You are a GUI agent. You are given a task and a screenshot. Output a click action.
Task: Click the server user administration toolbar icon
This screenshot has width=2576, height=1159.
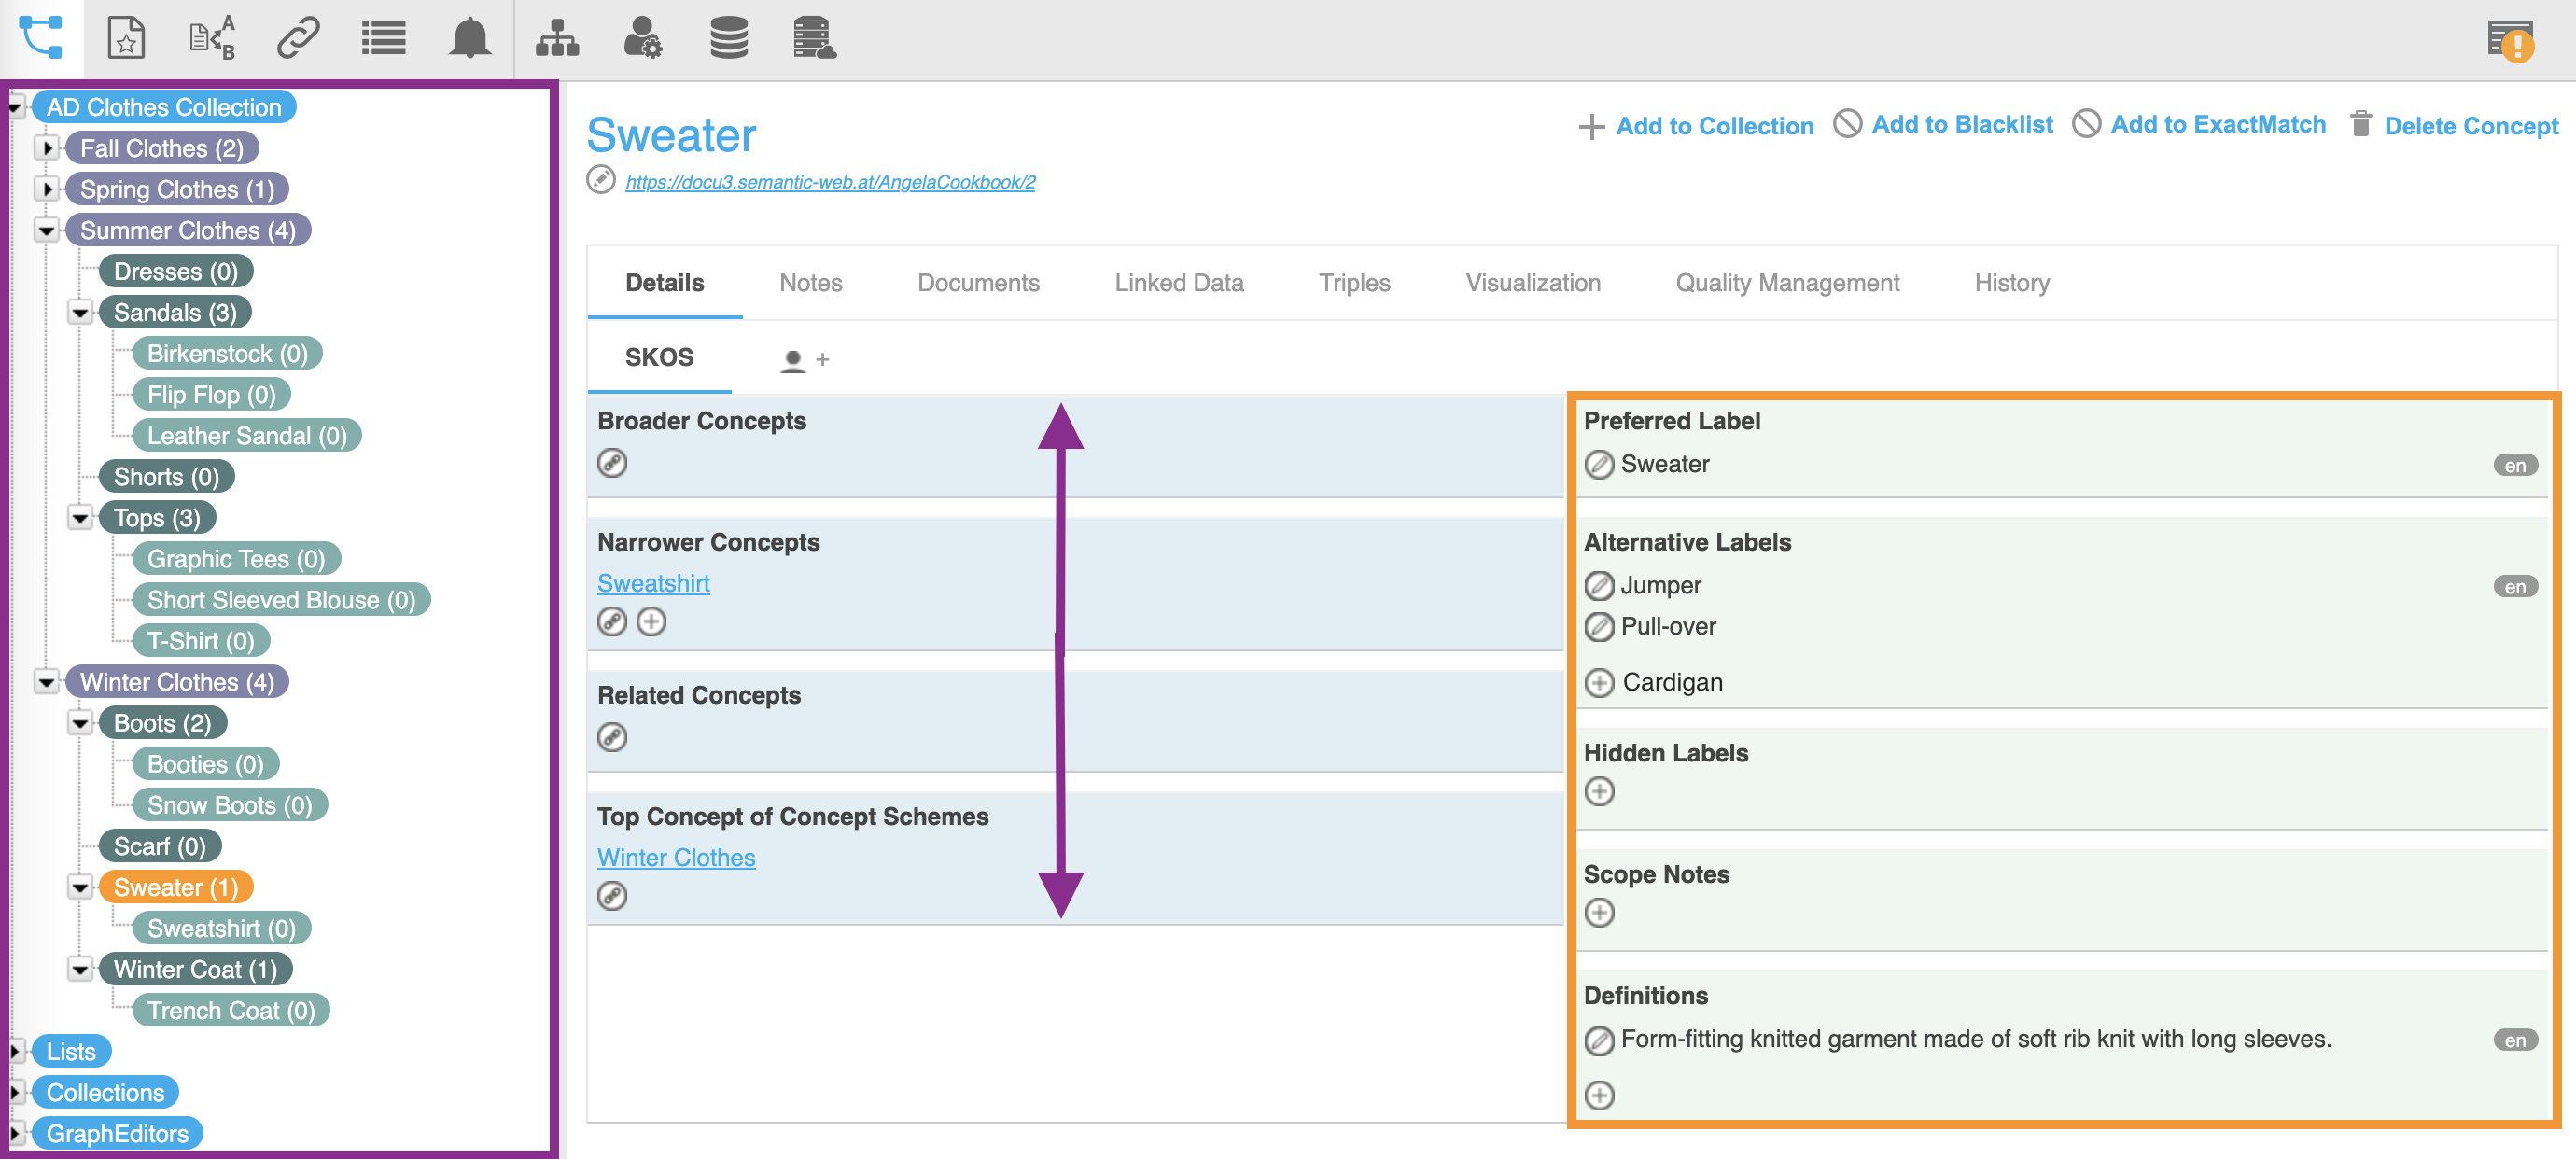[x=814, y=38]
